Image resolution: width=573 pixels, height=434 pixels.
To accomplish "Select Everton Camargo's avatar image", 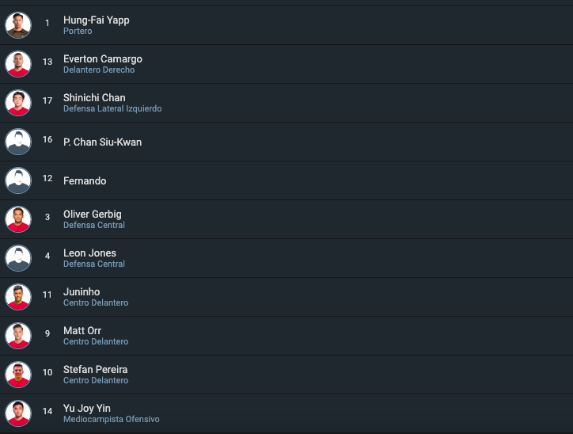I will [18, 64].
